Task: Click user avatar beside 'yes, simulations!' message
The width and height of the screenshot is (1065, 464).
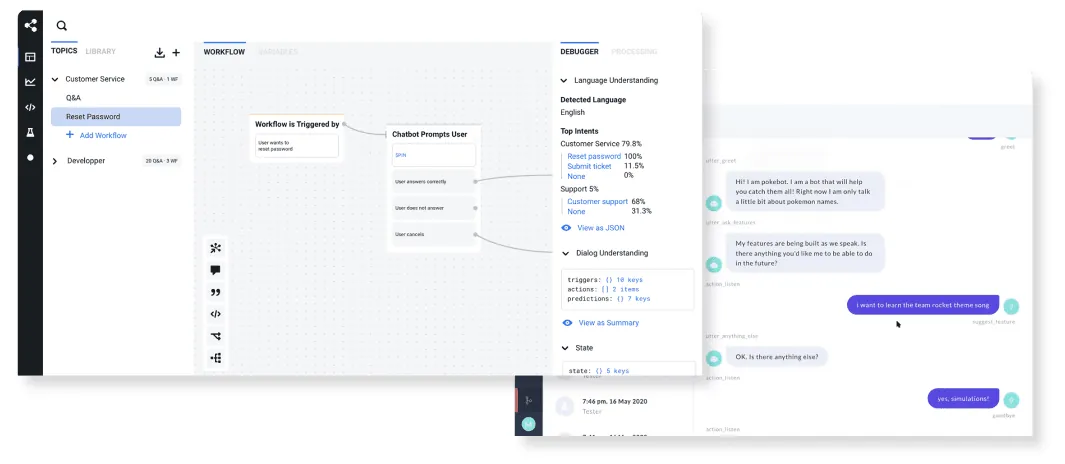Action: (1011, 400)
